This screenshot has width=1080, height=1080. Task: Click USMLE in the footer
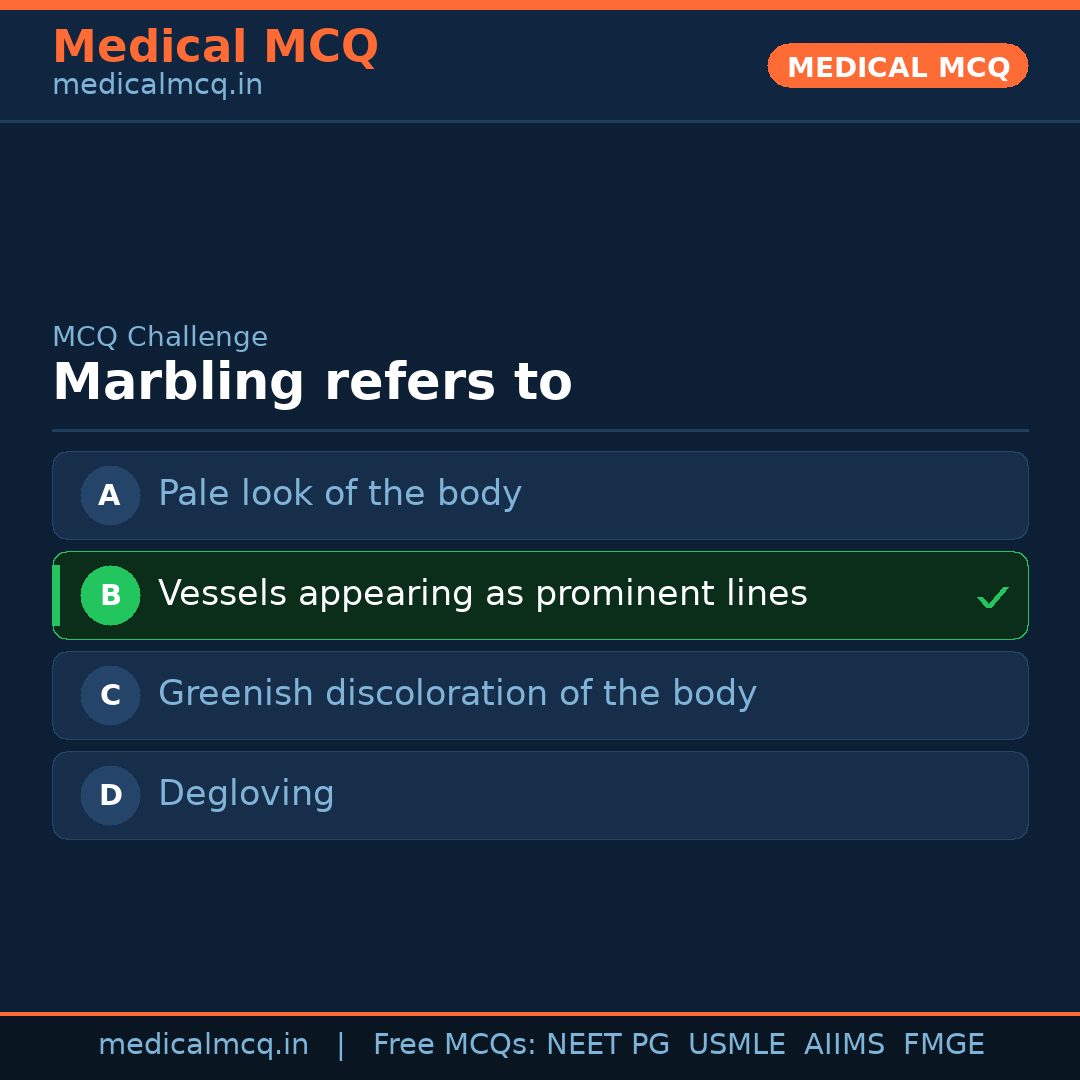pos(736,1045)
